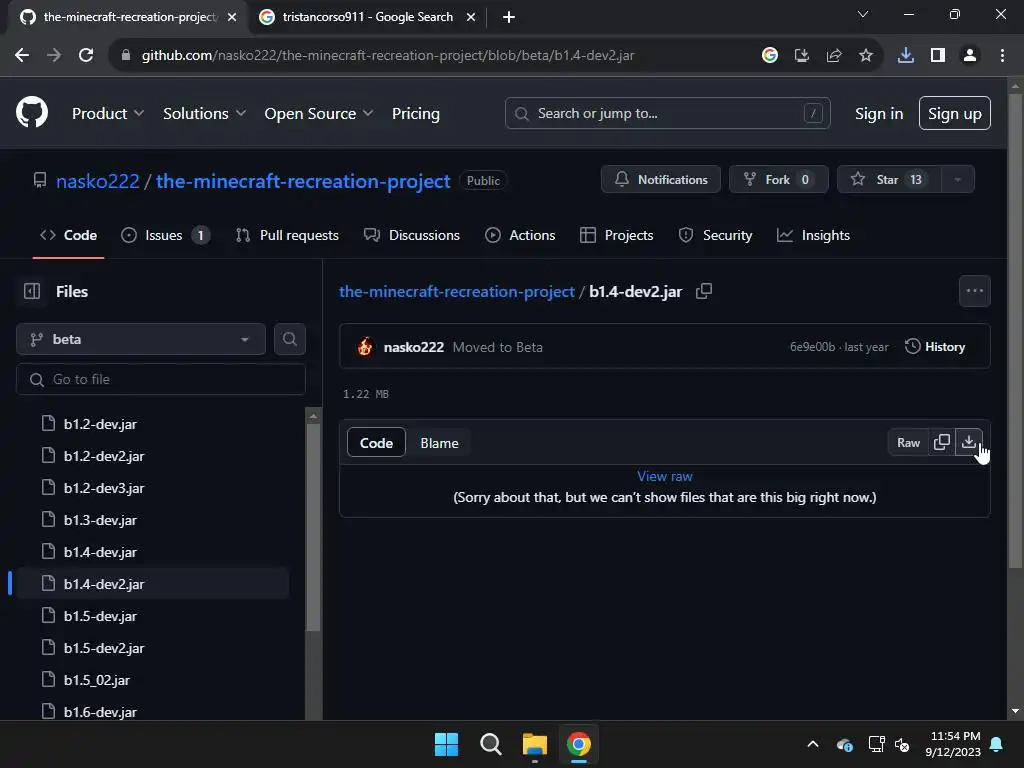The image size is (1024, 768).
Task: Open commit 6e9e00b link
Action: pos(812,347)
